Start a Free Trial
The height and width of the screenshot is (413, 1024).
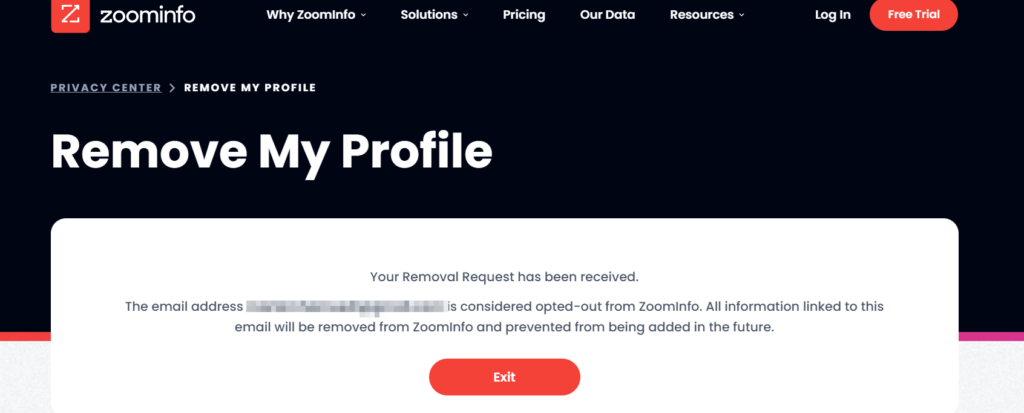pyautogui.click(x=914, y=14)
